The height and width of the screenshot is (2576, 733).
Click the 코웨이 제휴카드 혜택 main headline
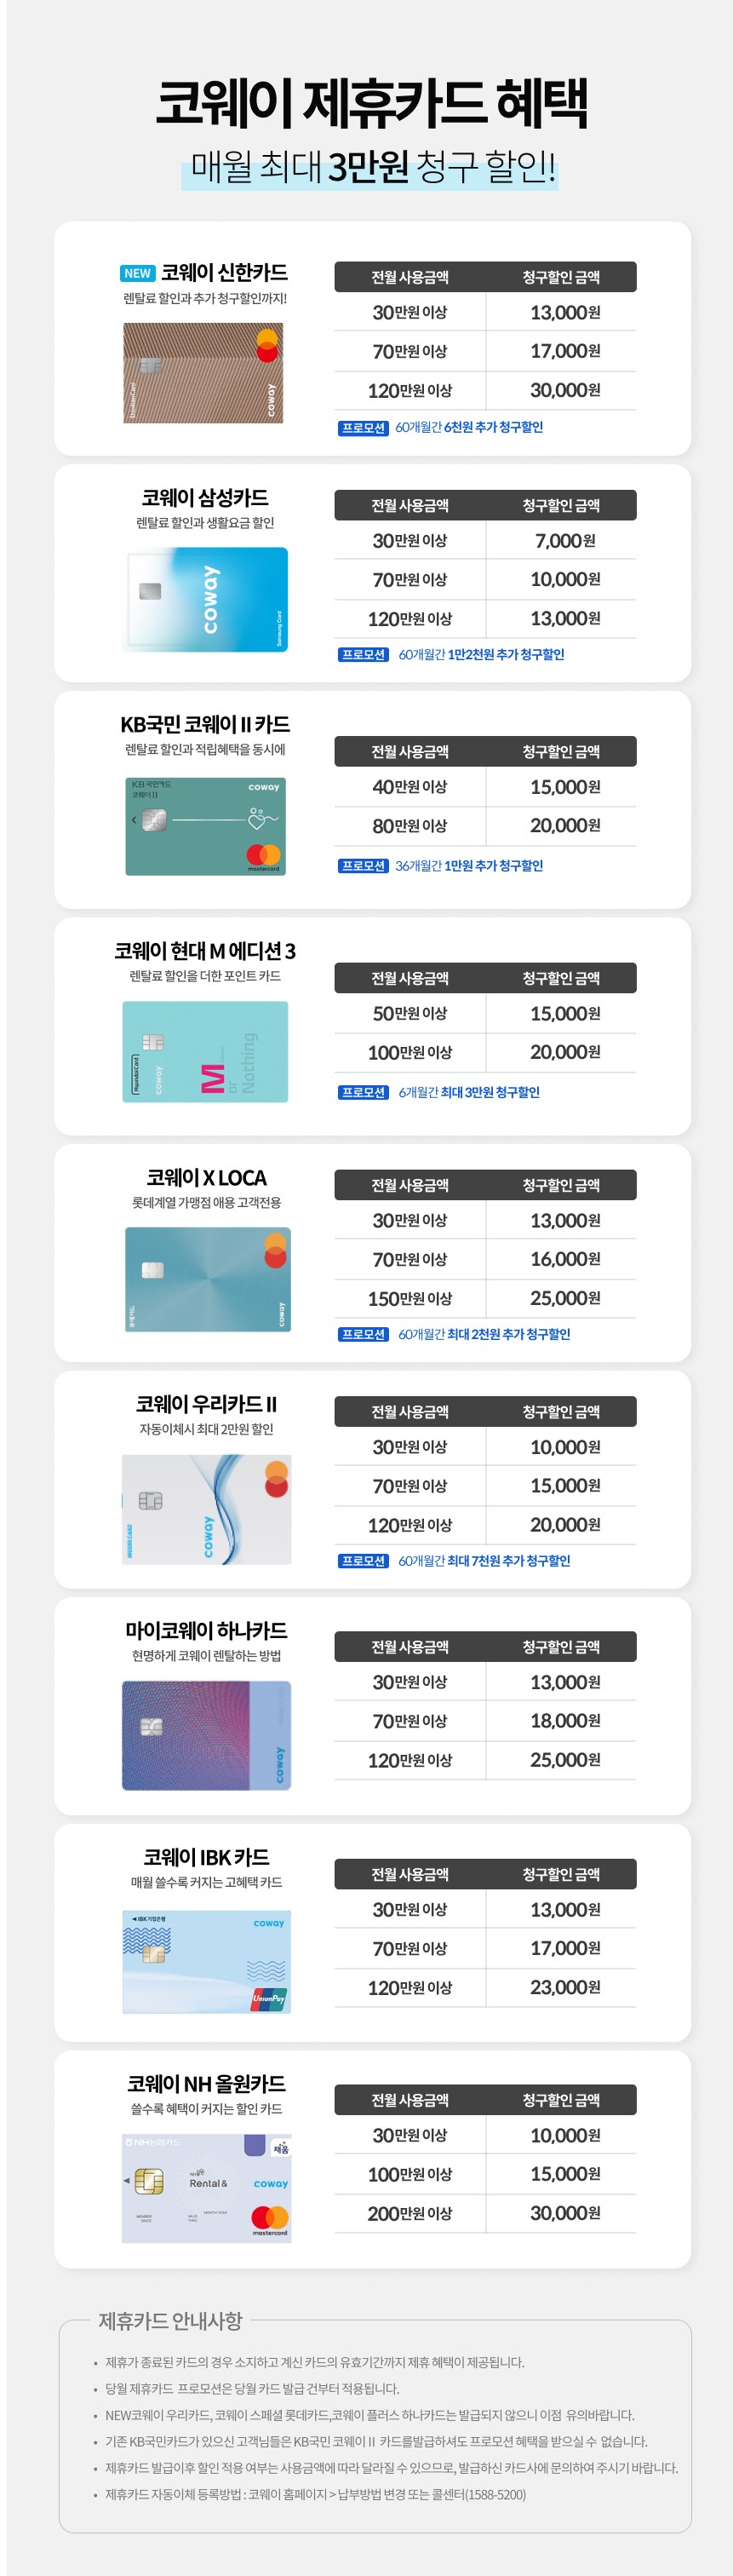tap(371, 103)
